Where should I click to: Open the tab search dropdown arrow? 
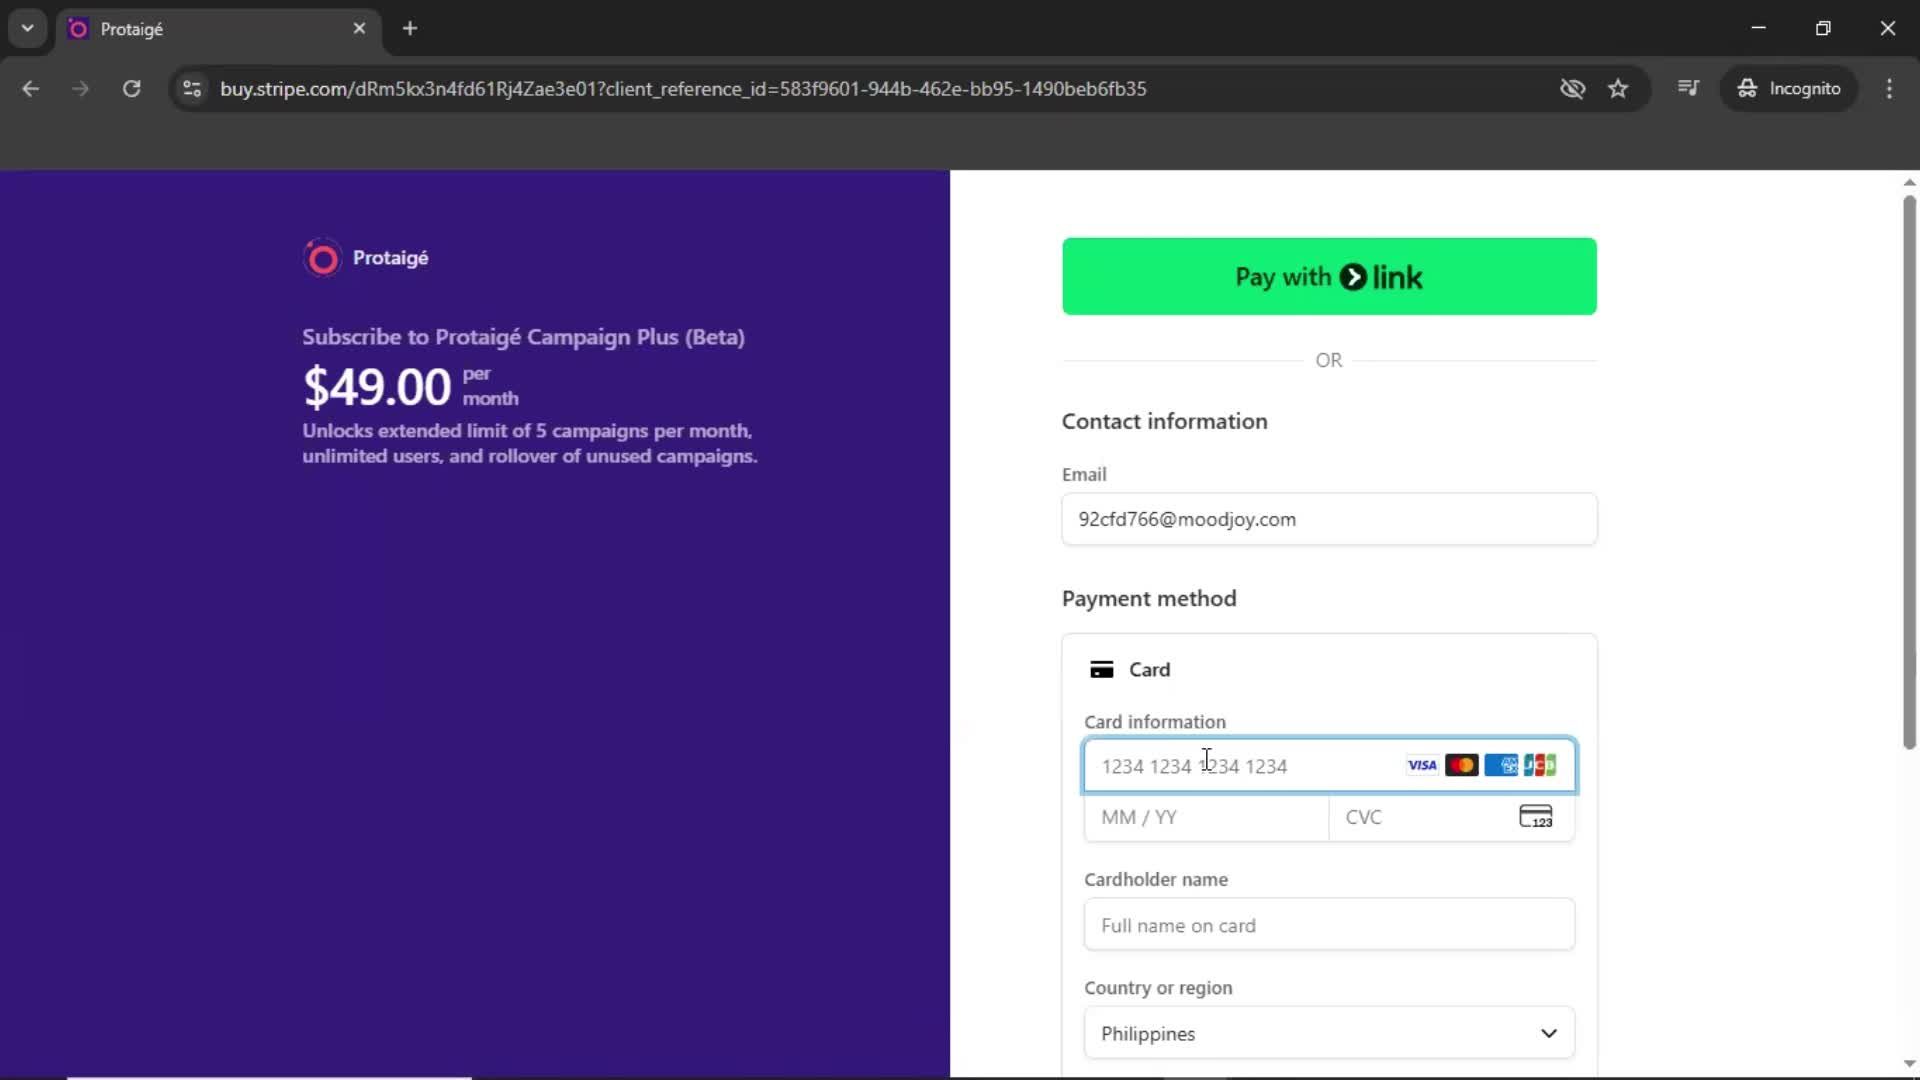click(x=27, y=28)
